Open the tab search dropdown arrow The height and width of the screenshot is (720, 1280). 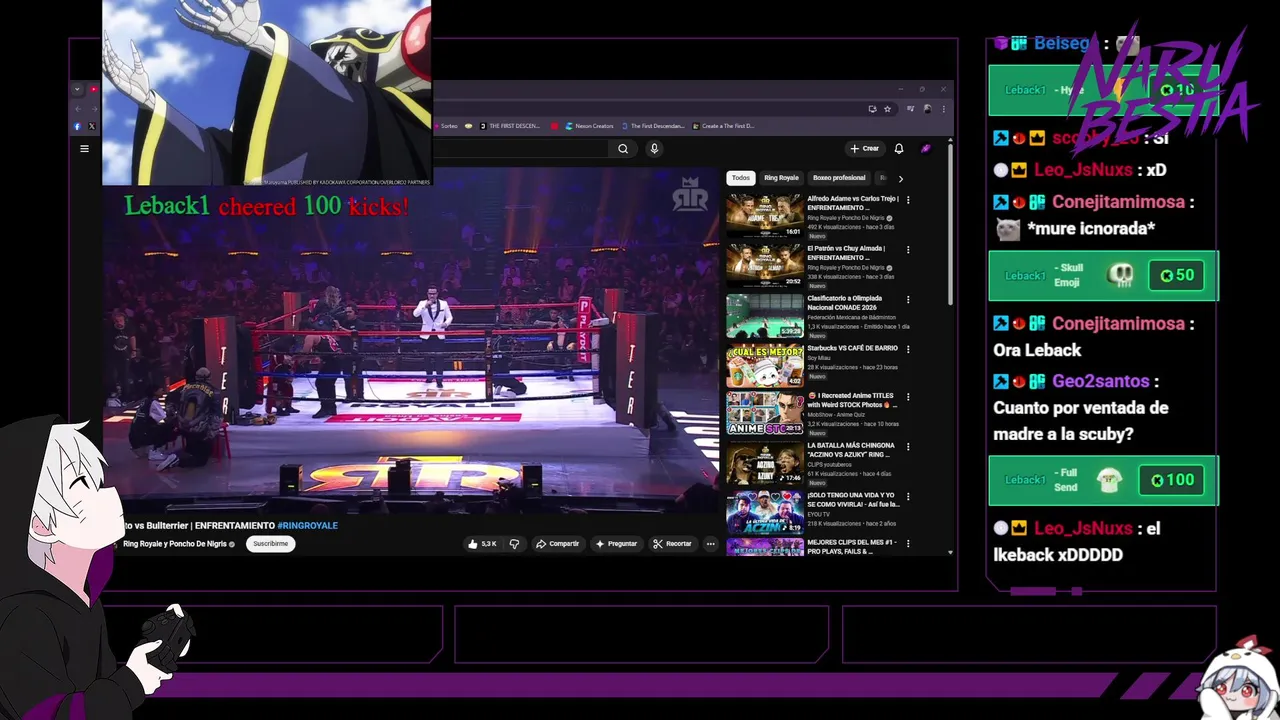point(77,89)
